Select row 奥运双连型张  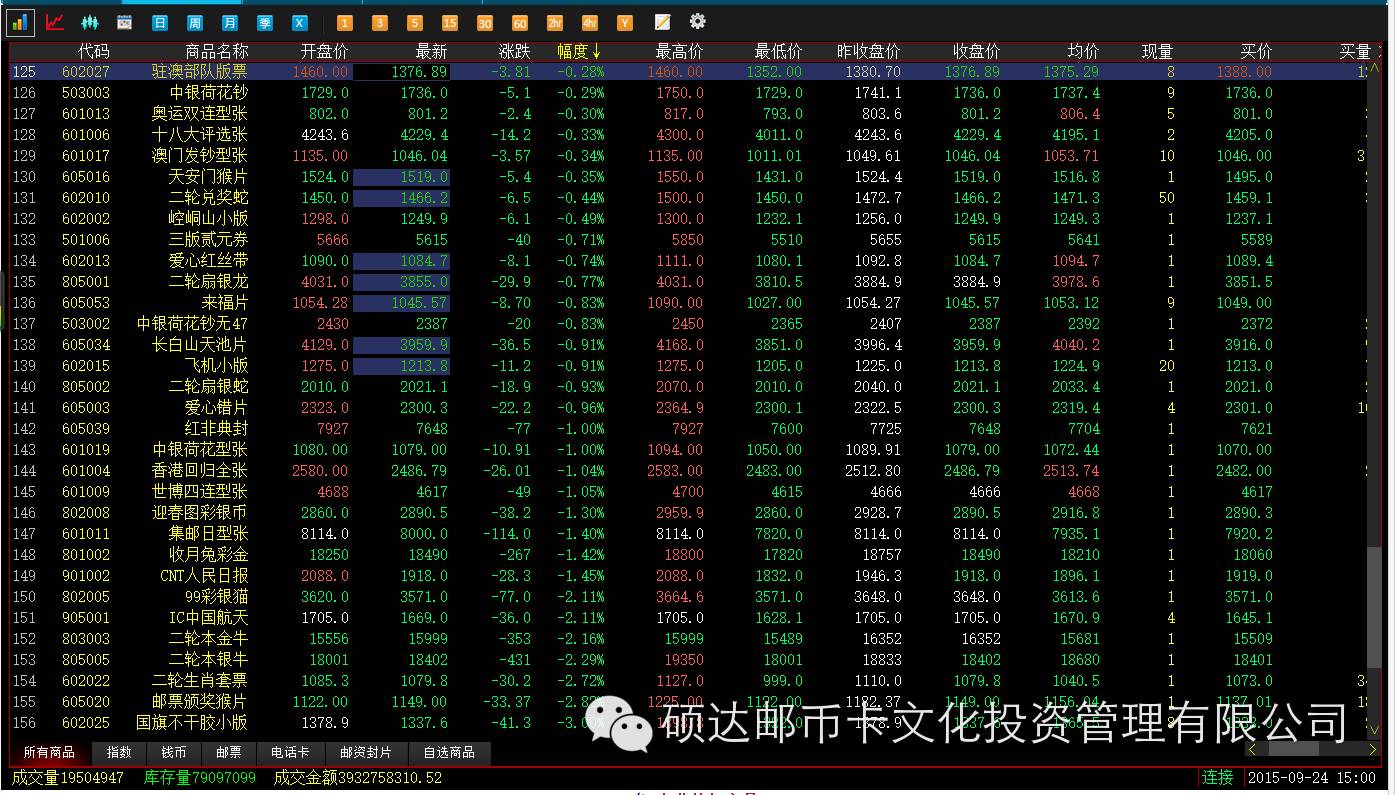pos(688,114)
